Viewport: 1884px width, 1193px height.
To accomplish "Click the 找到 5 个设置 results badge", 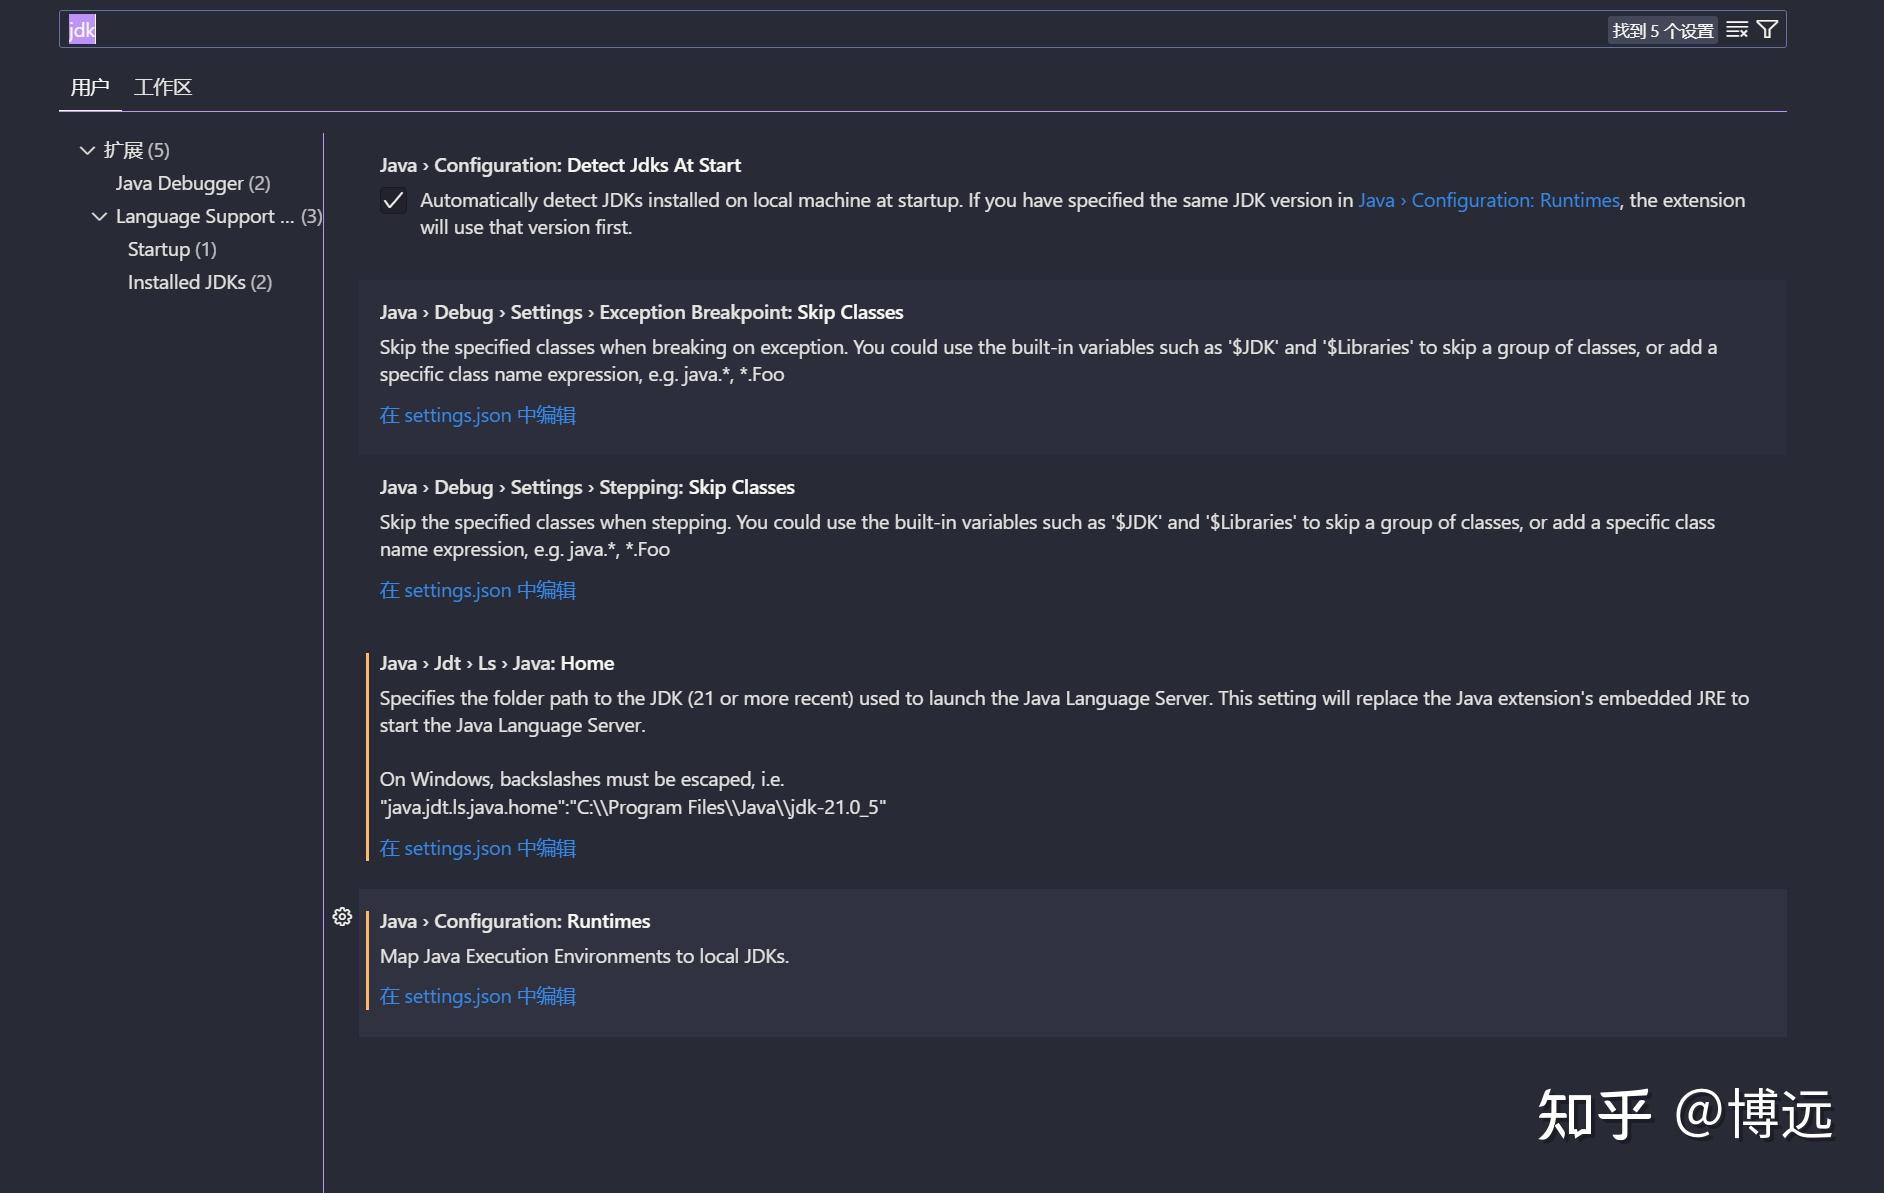I will pyautogui.click(x=1662, y=30).
